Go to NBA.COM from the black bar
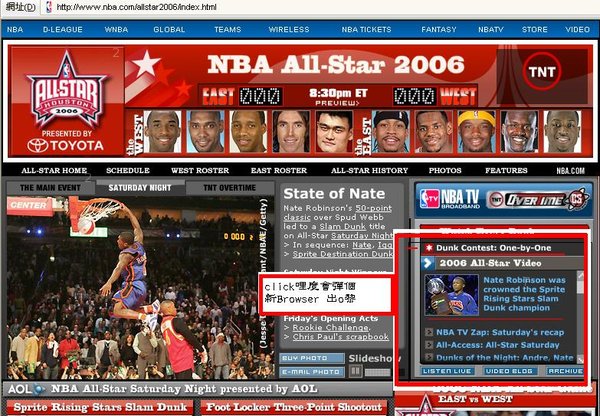Image resolution: width=600 pixels, height=416 pixels. click(571, 171)
